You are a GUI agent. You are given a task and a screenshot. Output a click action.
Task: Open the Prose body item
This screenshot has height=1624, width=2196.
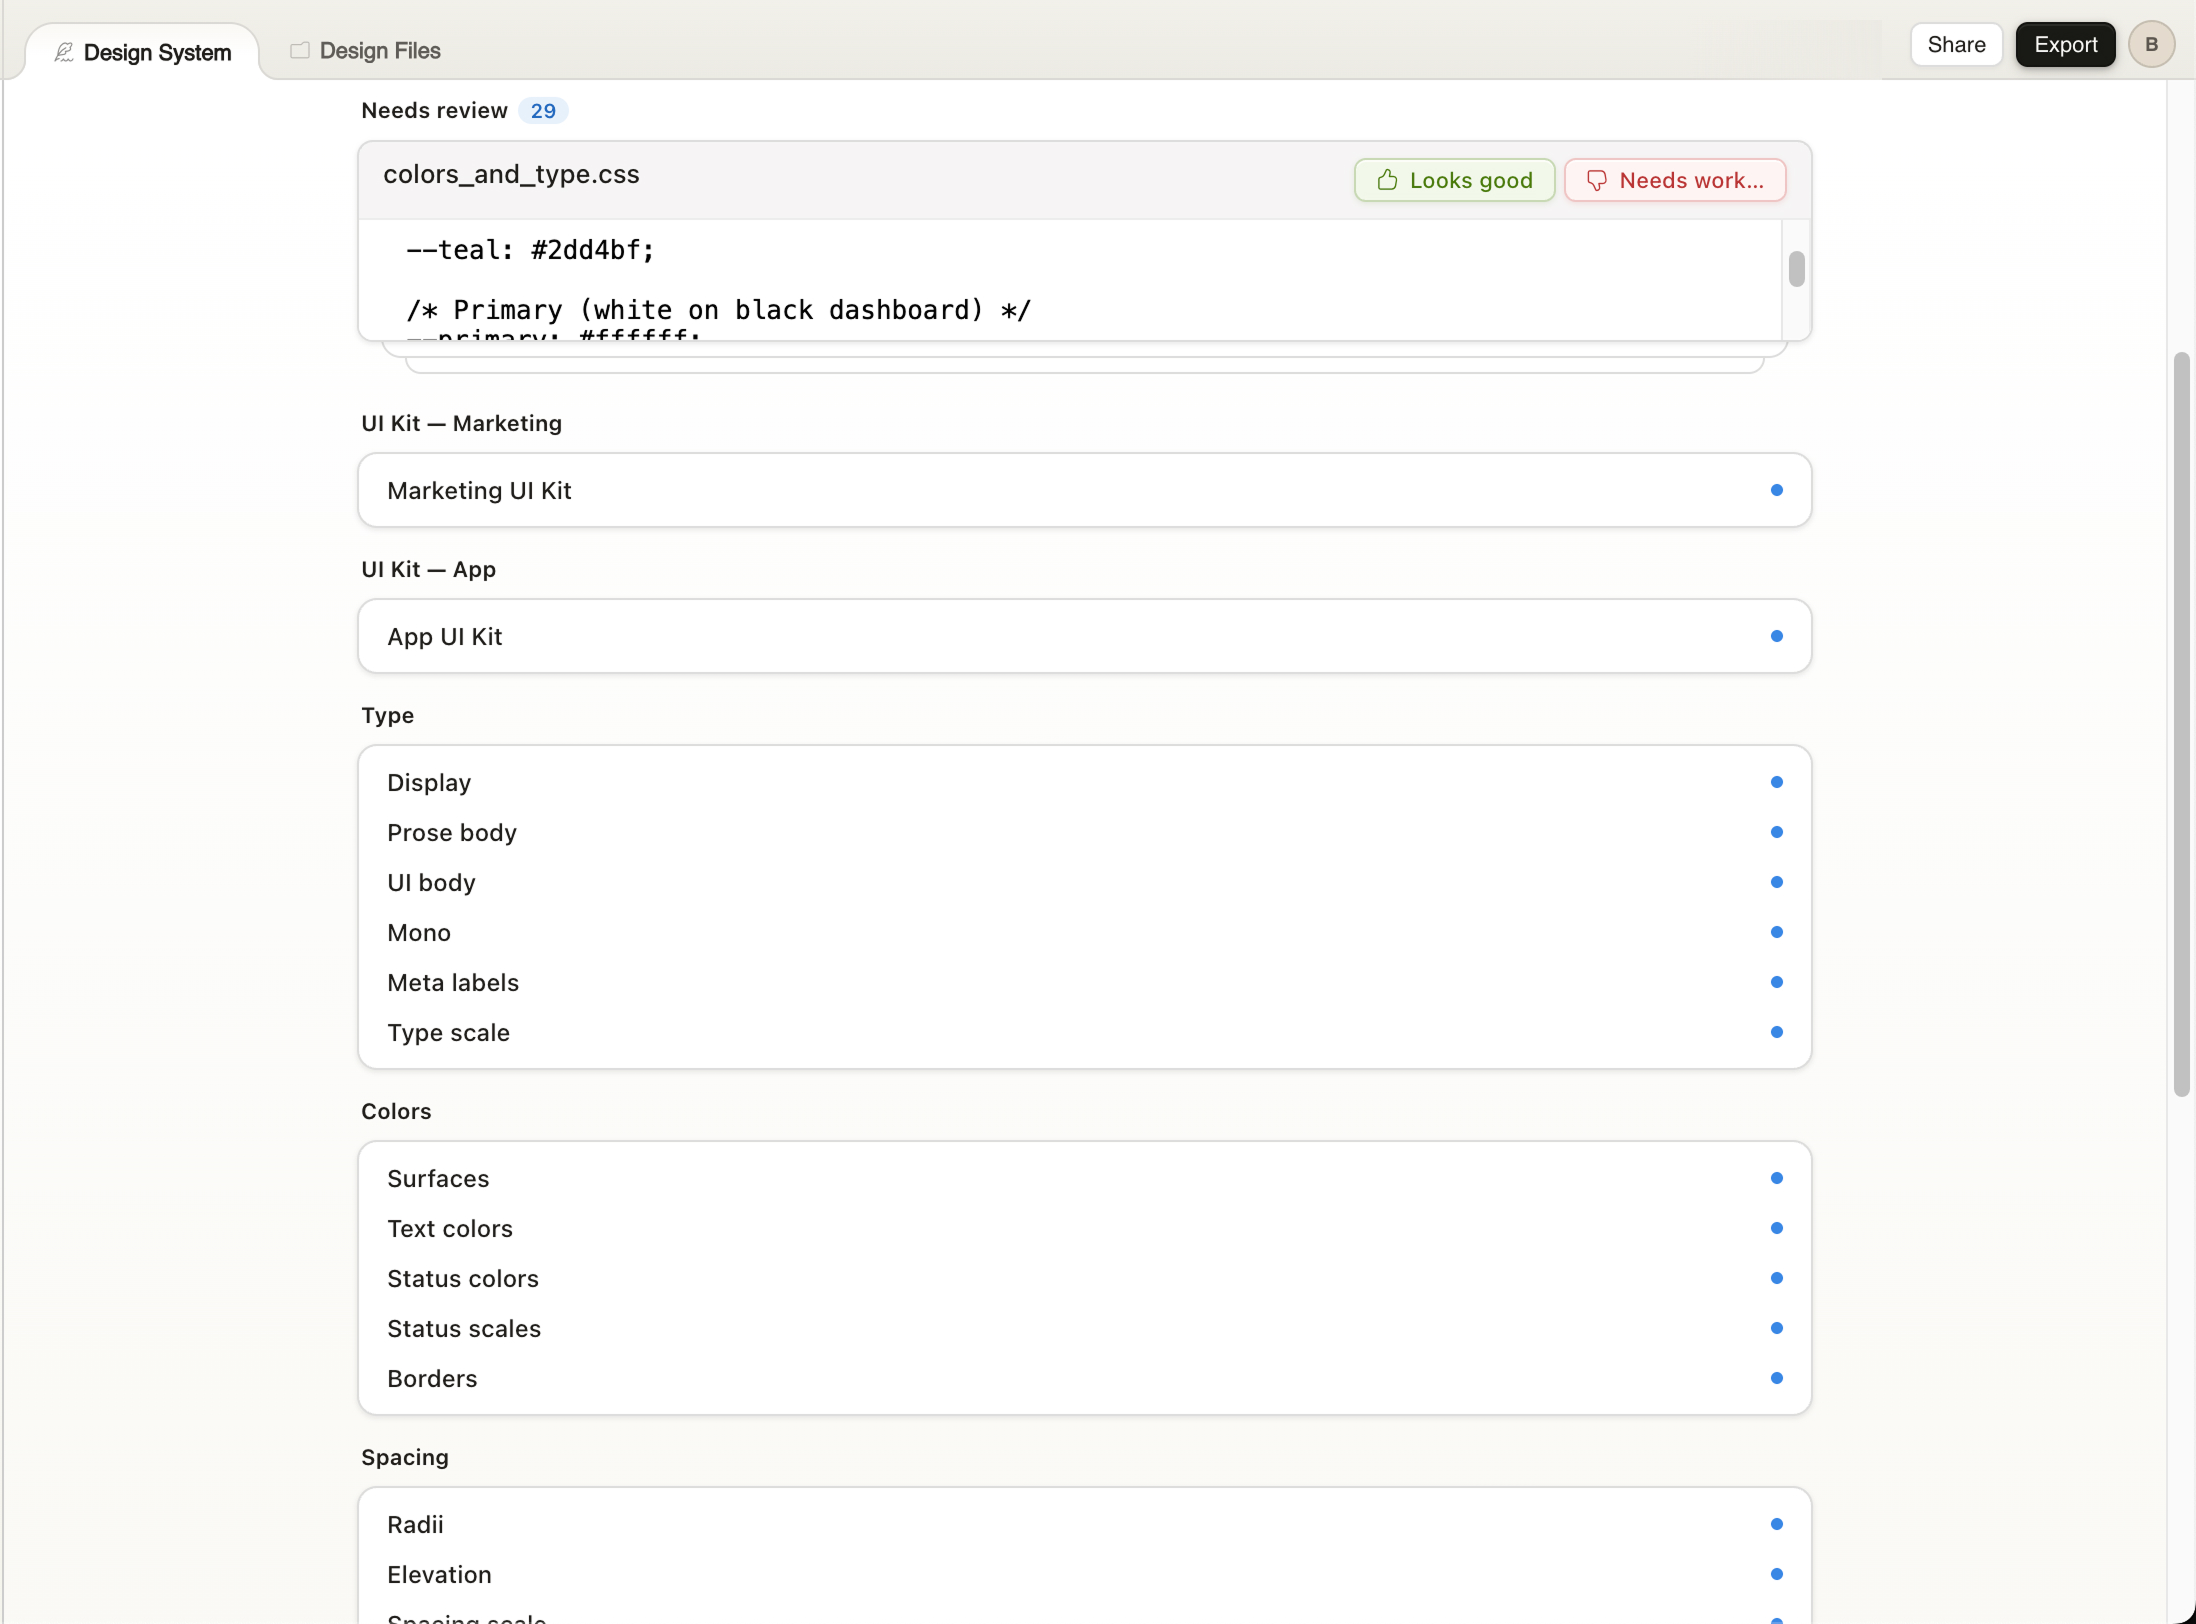(1084, 832)
